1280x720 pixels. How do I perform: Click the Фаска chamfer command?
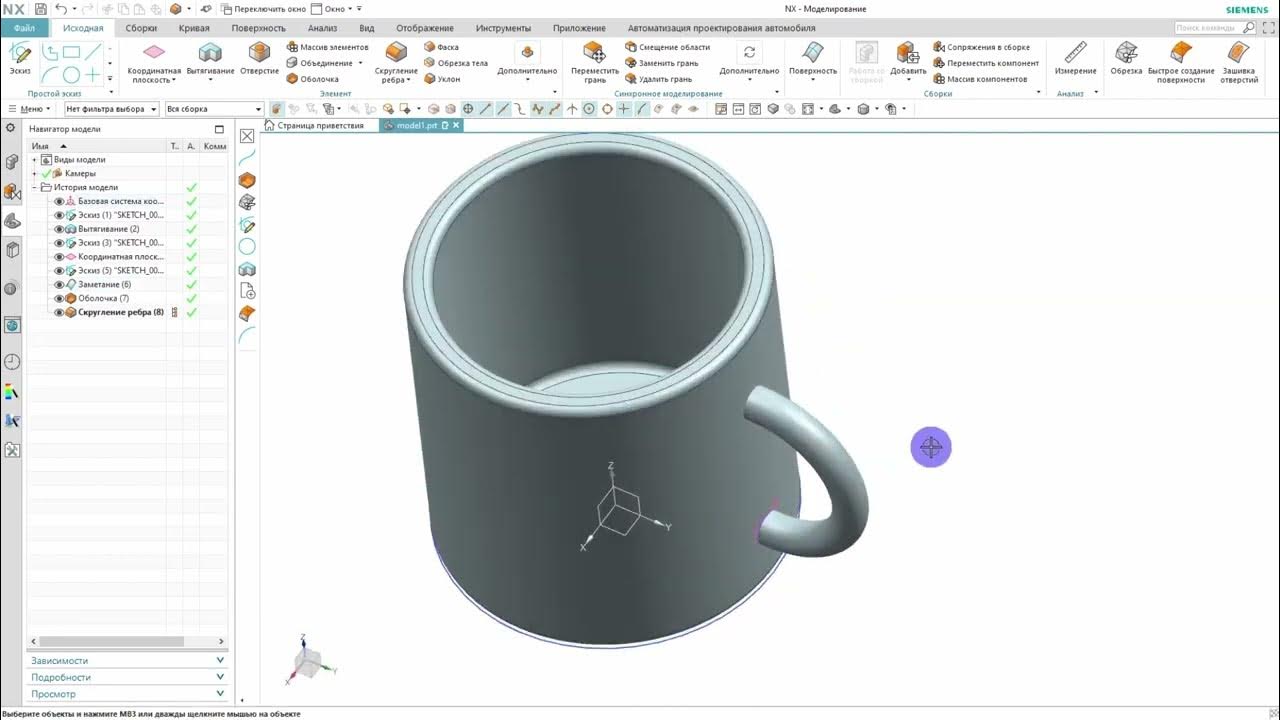pos(441,47)
